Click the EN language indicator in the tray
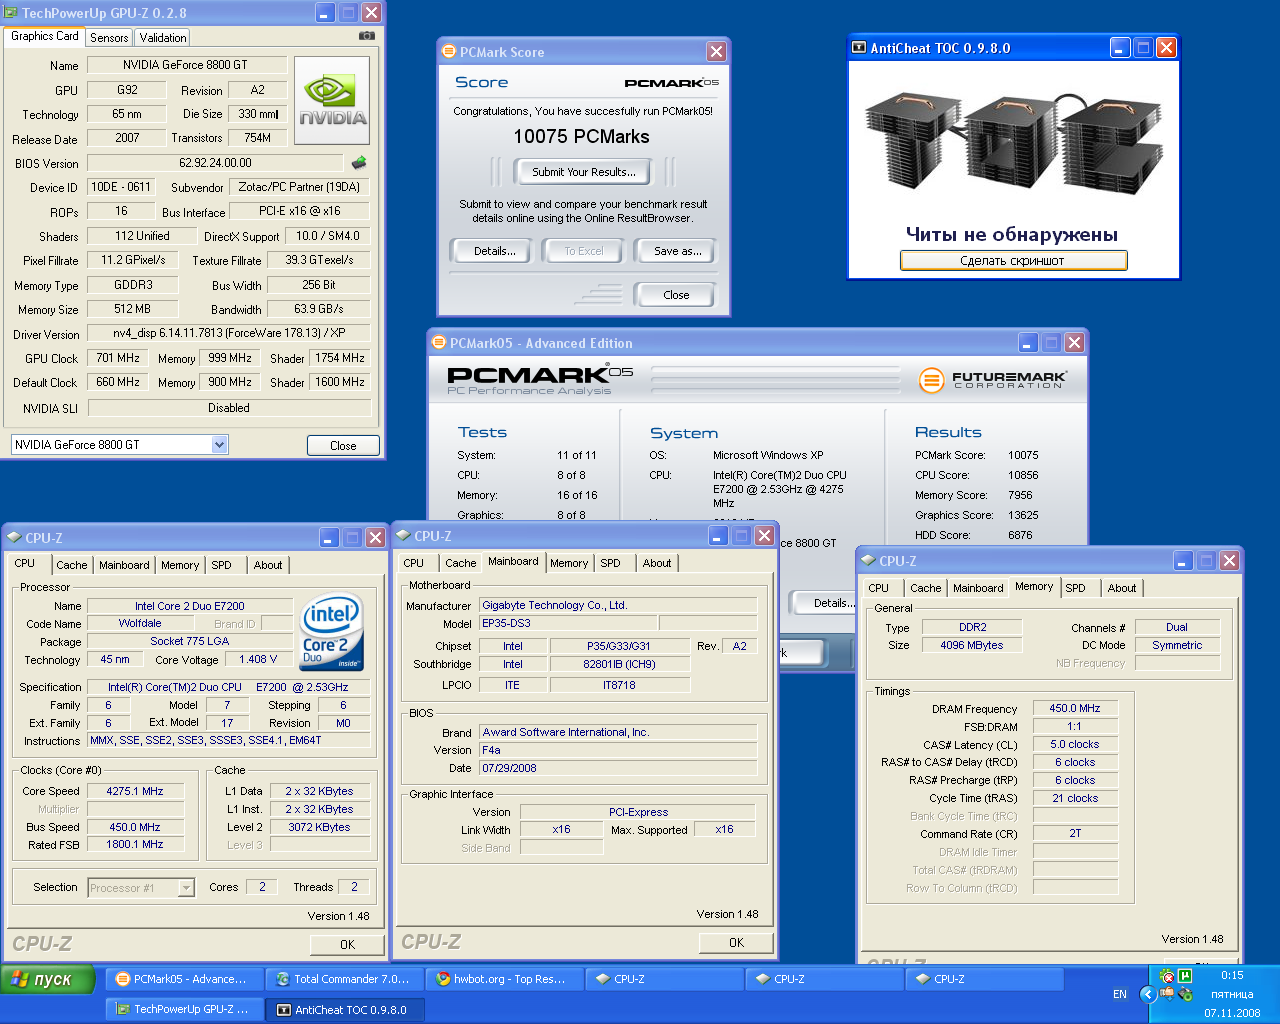 pos(1120,994)
